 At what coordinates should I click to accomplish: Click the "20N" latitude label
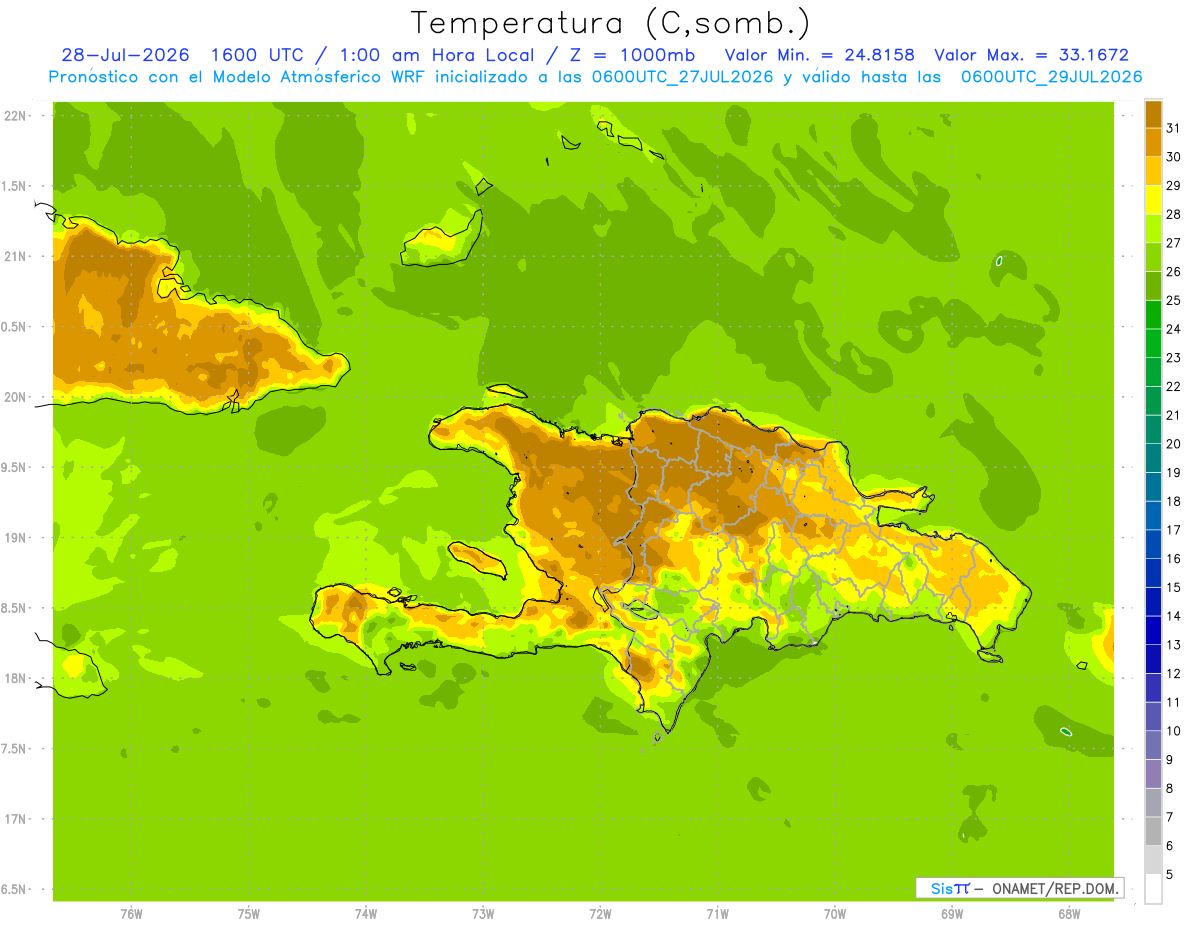[17, 397]
